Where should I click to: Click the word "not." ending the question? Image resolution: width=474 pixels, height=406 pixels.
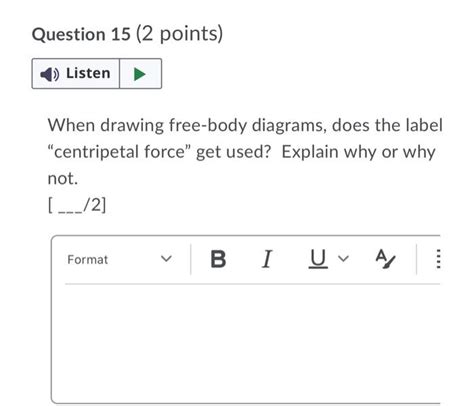[x=63, y=178]
